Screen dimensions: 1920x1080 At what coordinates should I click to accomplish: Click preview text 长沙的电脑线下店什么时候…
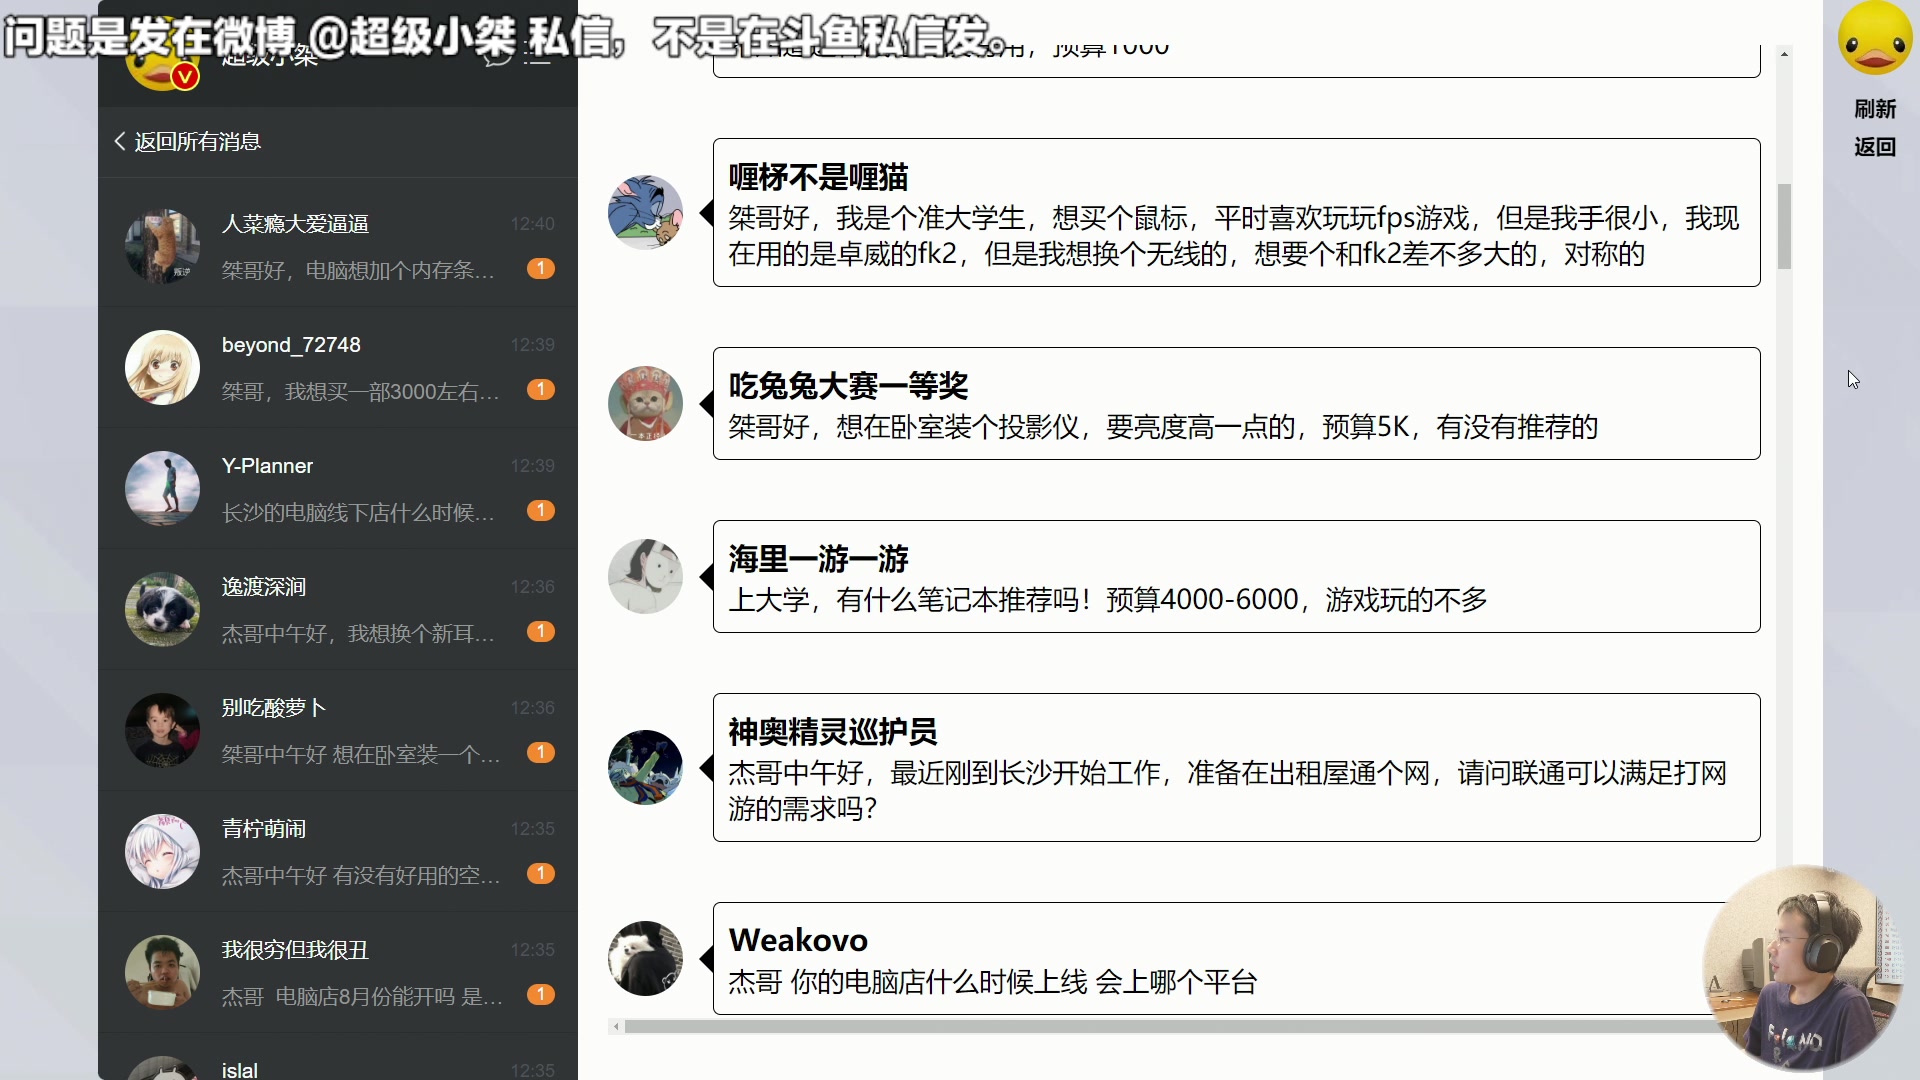(x=358, y=513)
